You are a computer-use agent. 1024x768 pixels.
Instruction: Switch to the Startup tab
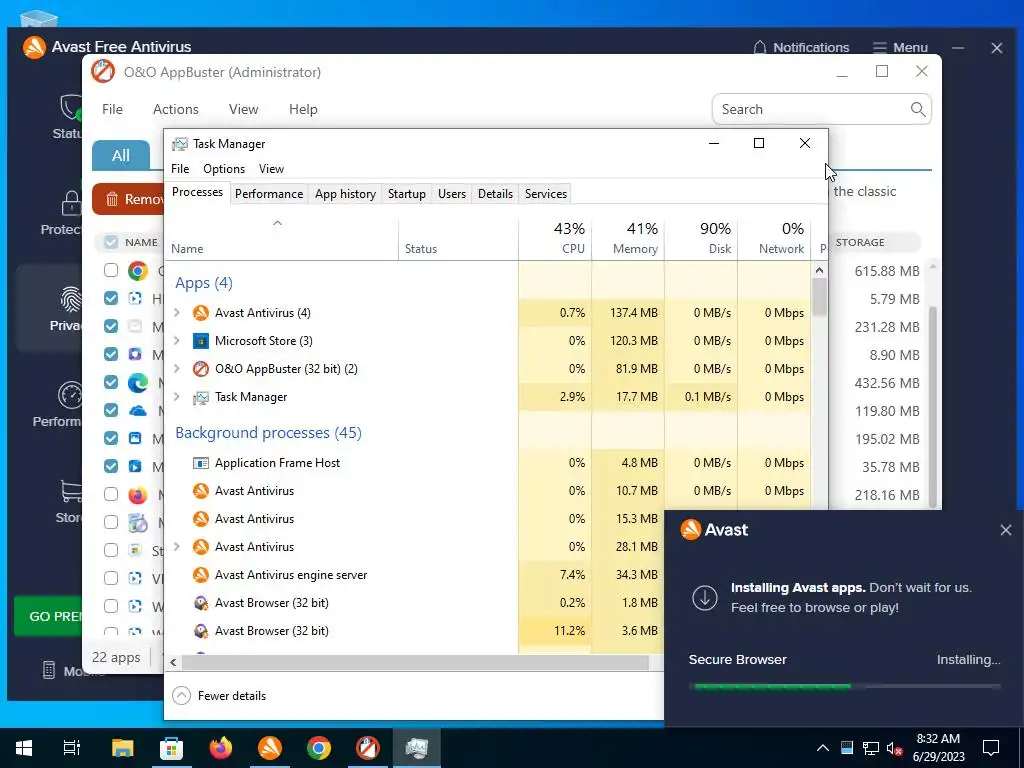point(407,194)
